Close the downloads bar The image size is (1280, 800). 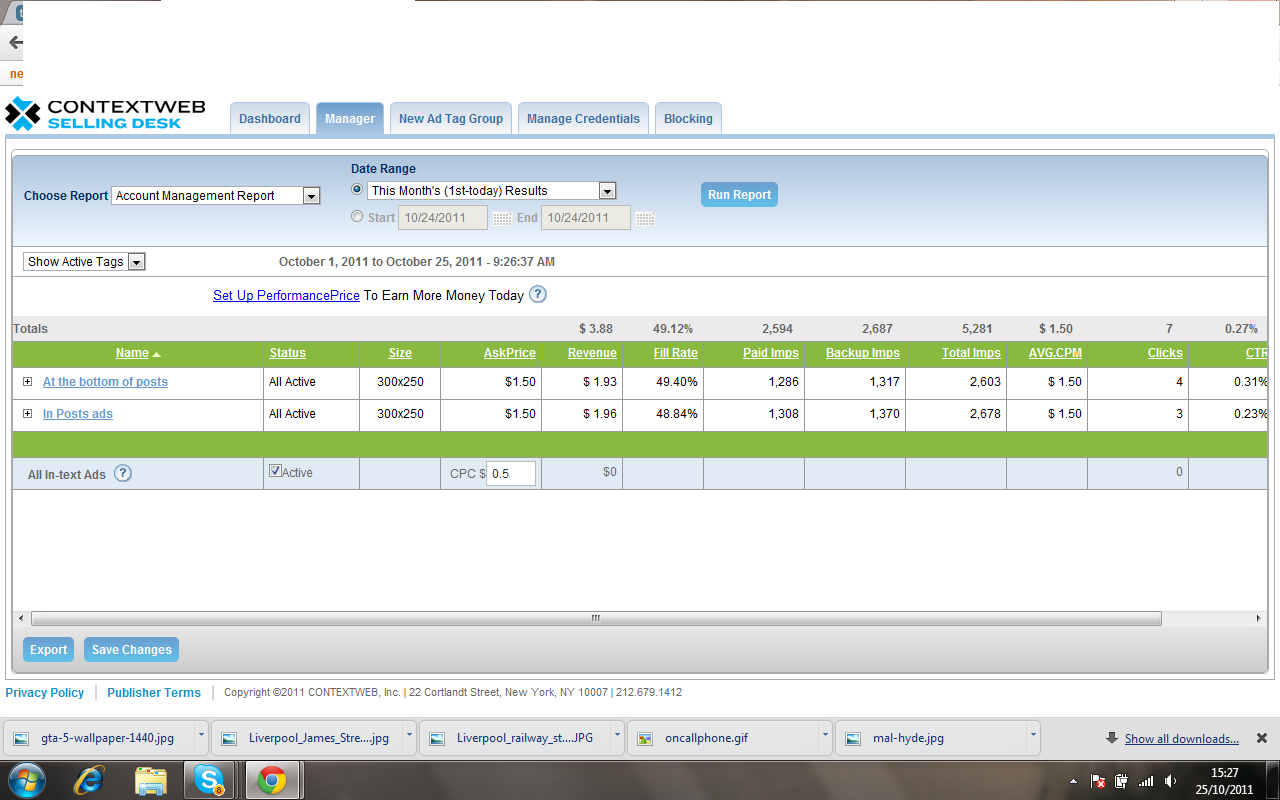pyautogui.click(x=1262, y=739)
